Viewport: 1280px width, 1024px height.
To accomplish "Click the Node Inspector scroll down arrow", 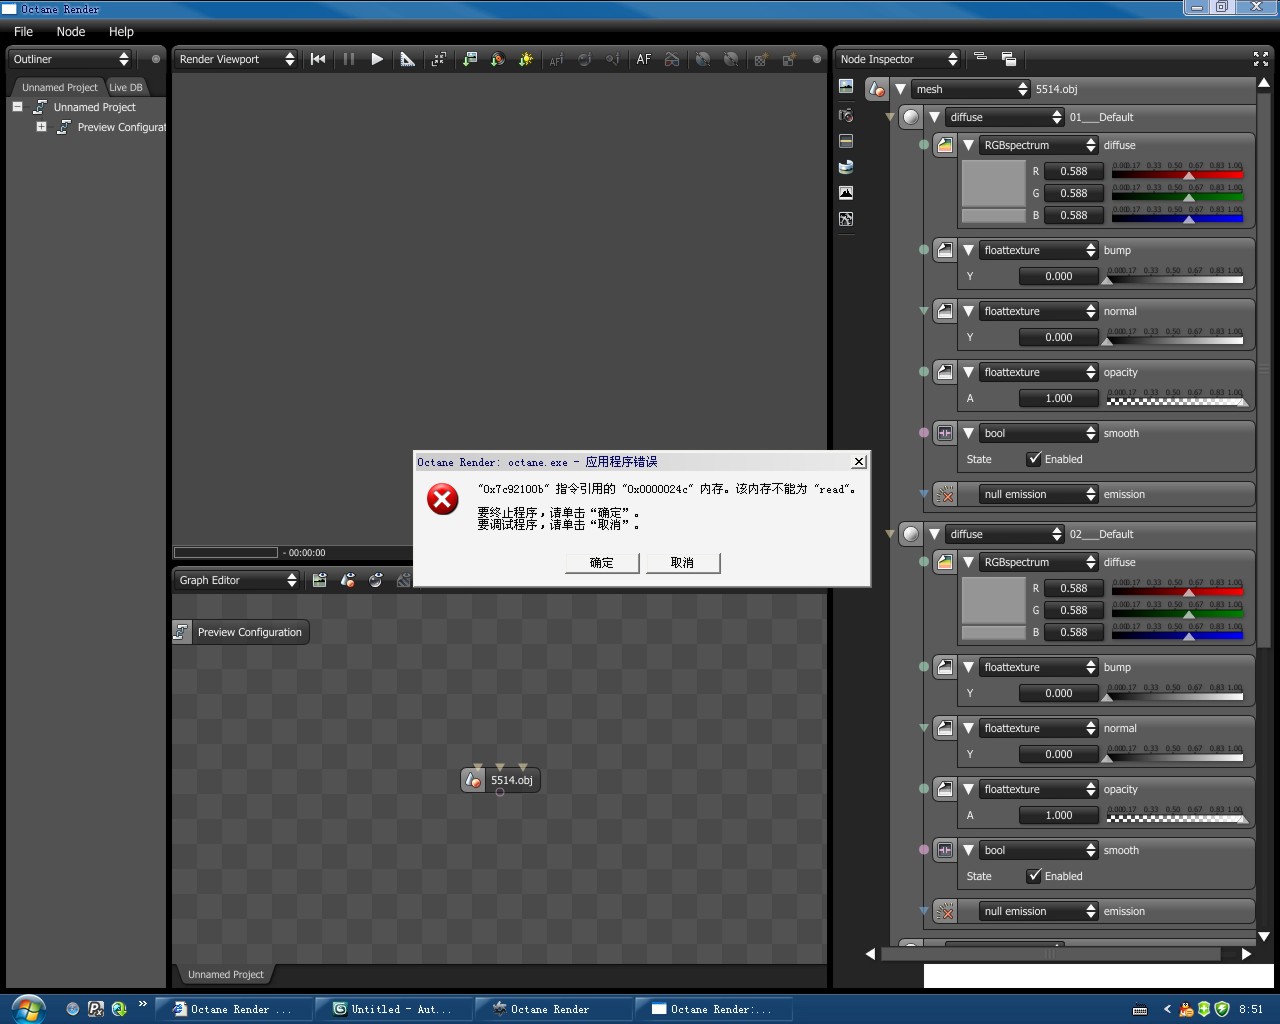I will (1264, 936).
